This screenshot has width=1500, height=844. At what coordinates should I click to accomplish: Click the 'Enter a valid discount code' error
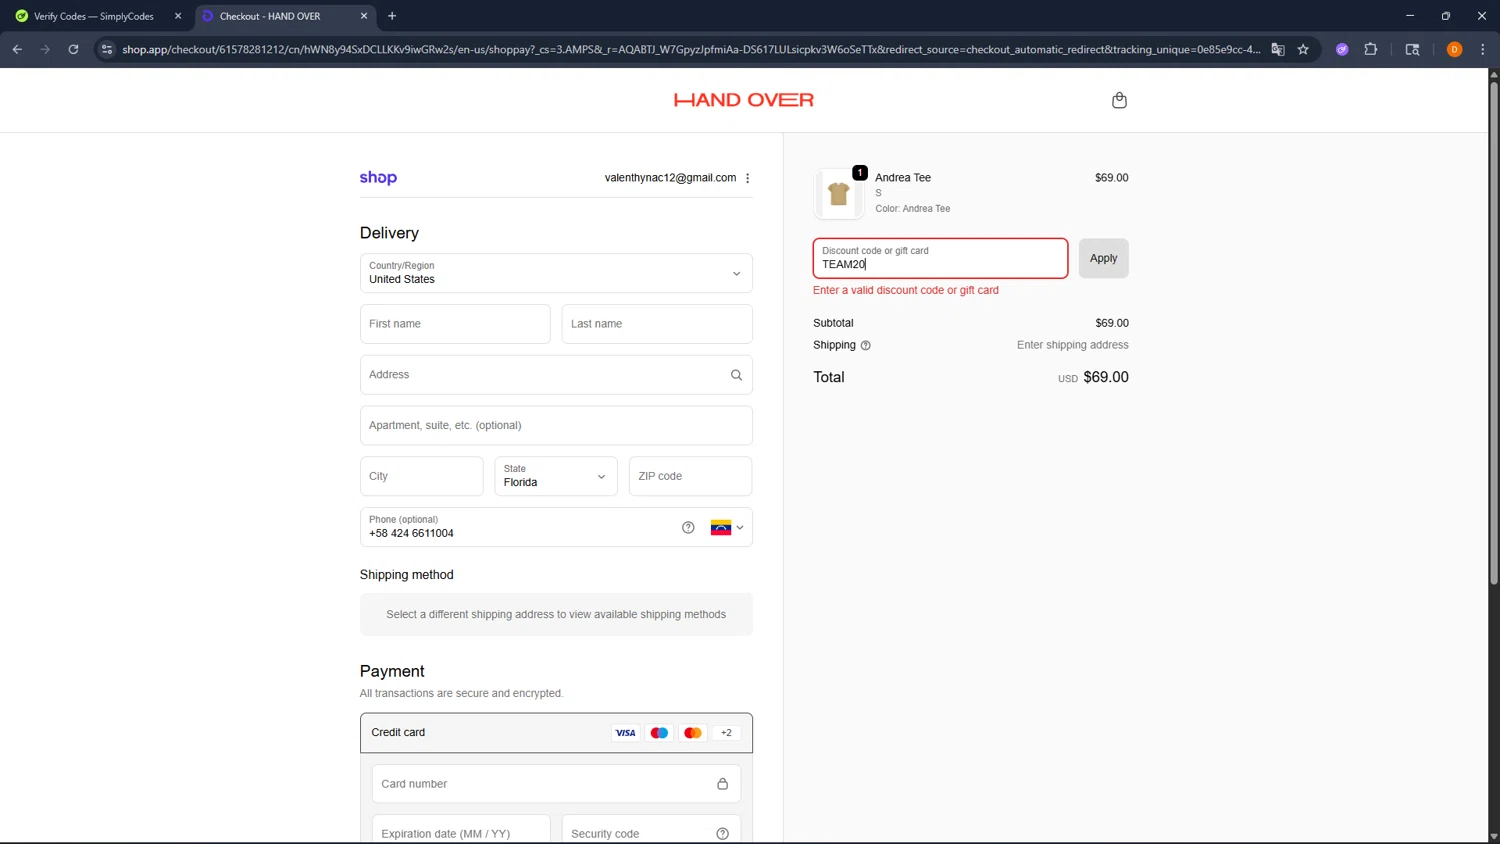[906, 290]
